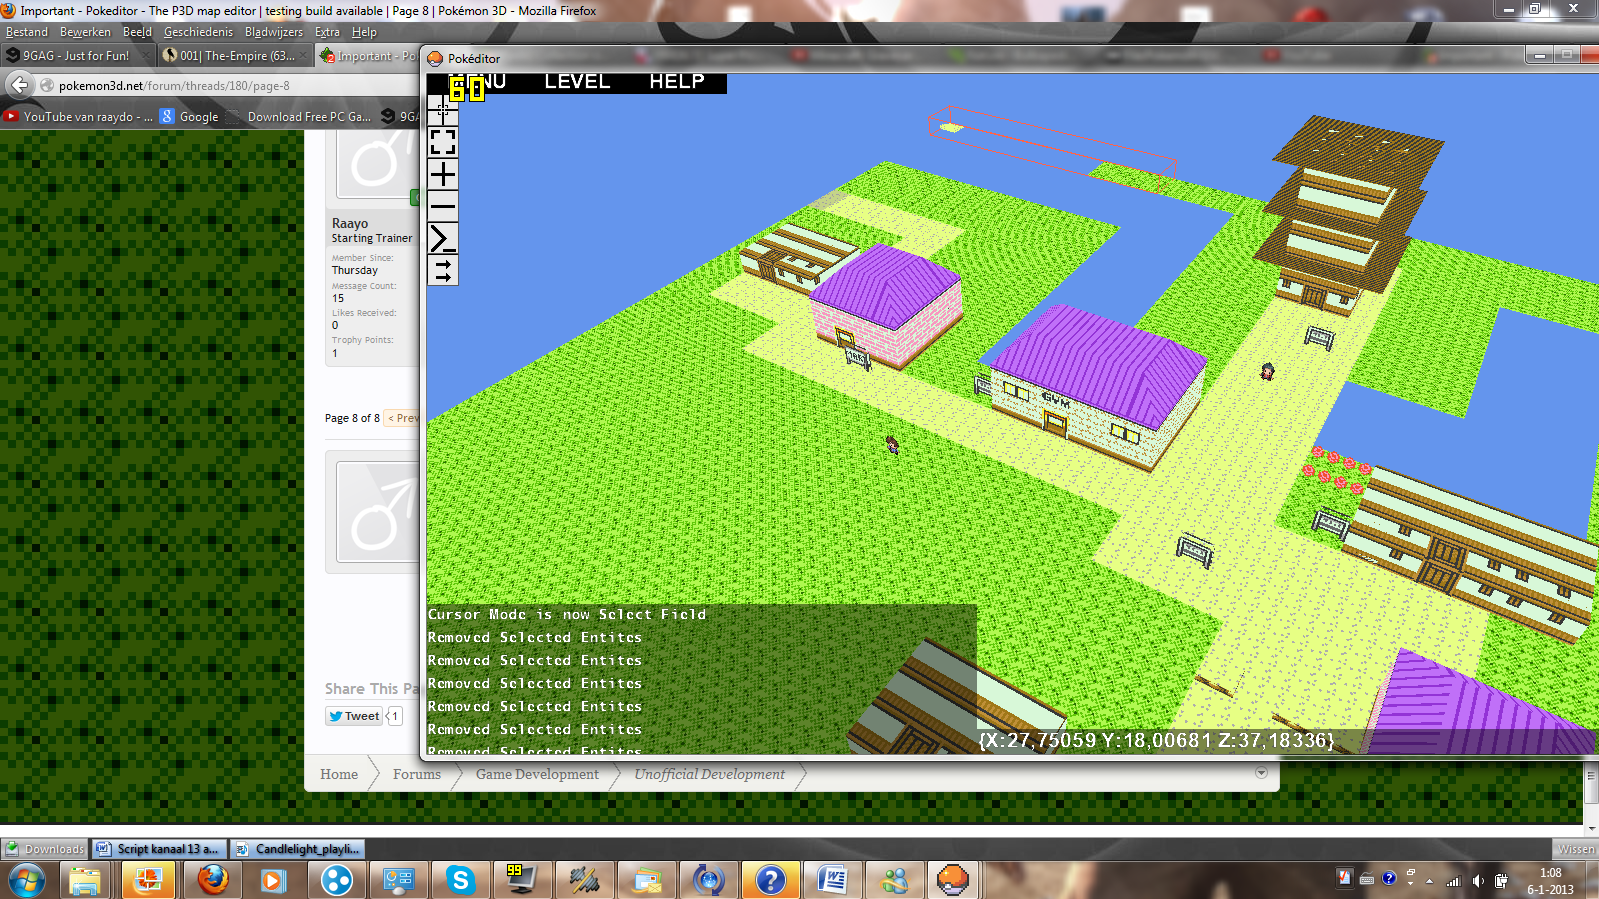Open Firefox Bewerken menu
Image resolution: width=1599 pixels, height=899 pixels.
[x=85, y=32]
